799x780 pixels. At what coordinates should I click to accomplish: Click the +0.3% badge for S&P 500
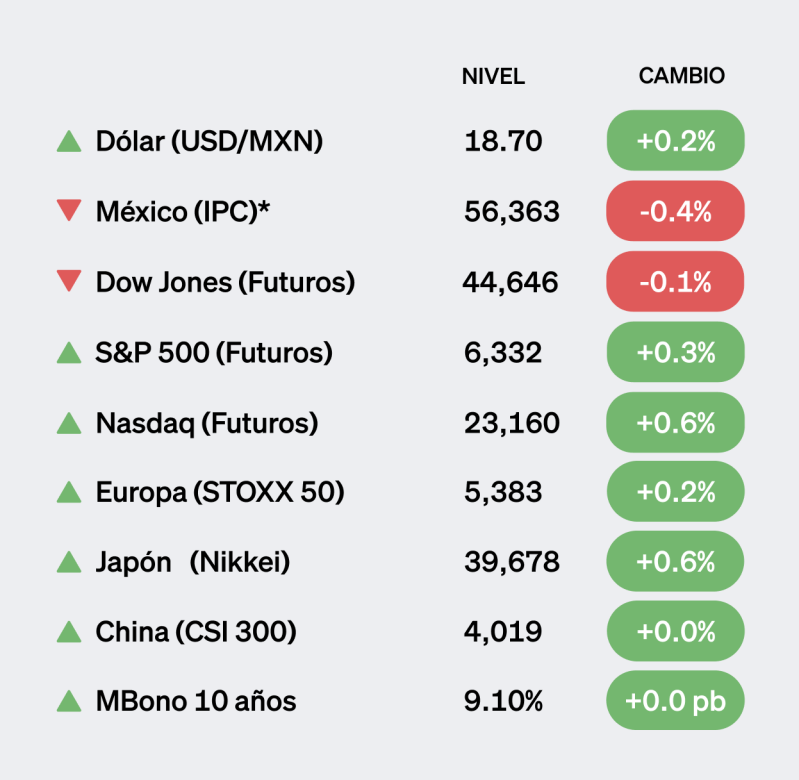tap(676, 352)
